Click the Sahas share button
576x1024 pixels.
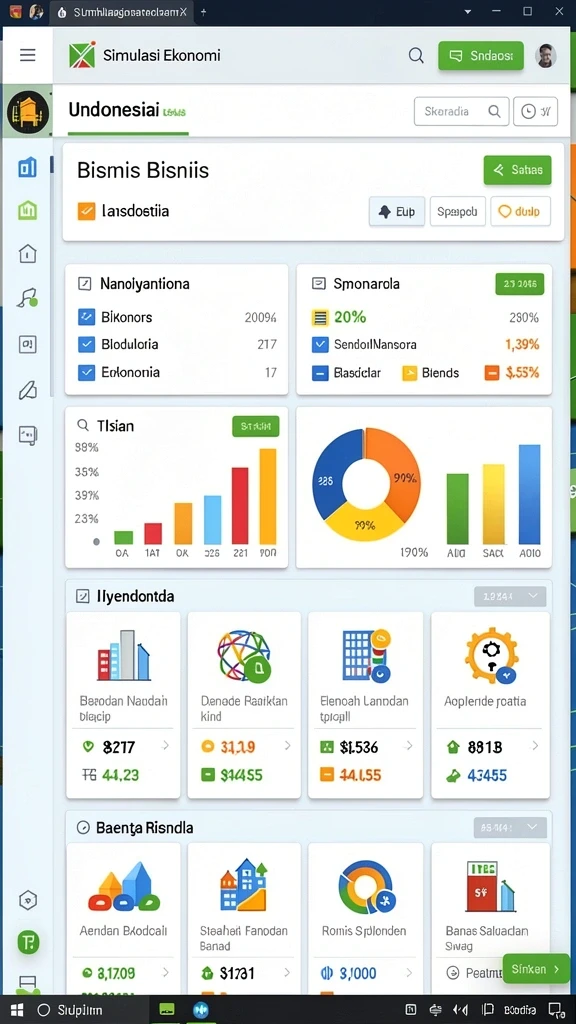[517, 170]
